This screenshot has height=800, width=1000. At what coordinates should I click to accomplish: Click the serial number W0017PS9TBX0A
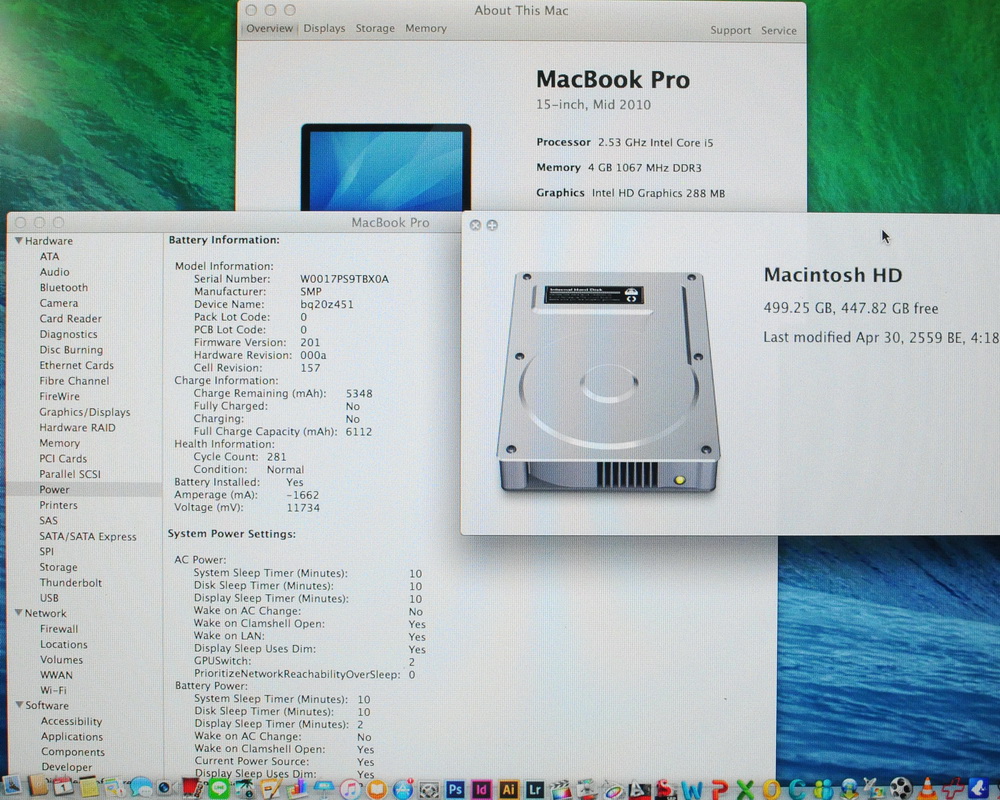click(x=344, y=279)
